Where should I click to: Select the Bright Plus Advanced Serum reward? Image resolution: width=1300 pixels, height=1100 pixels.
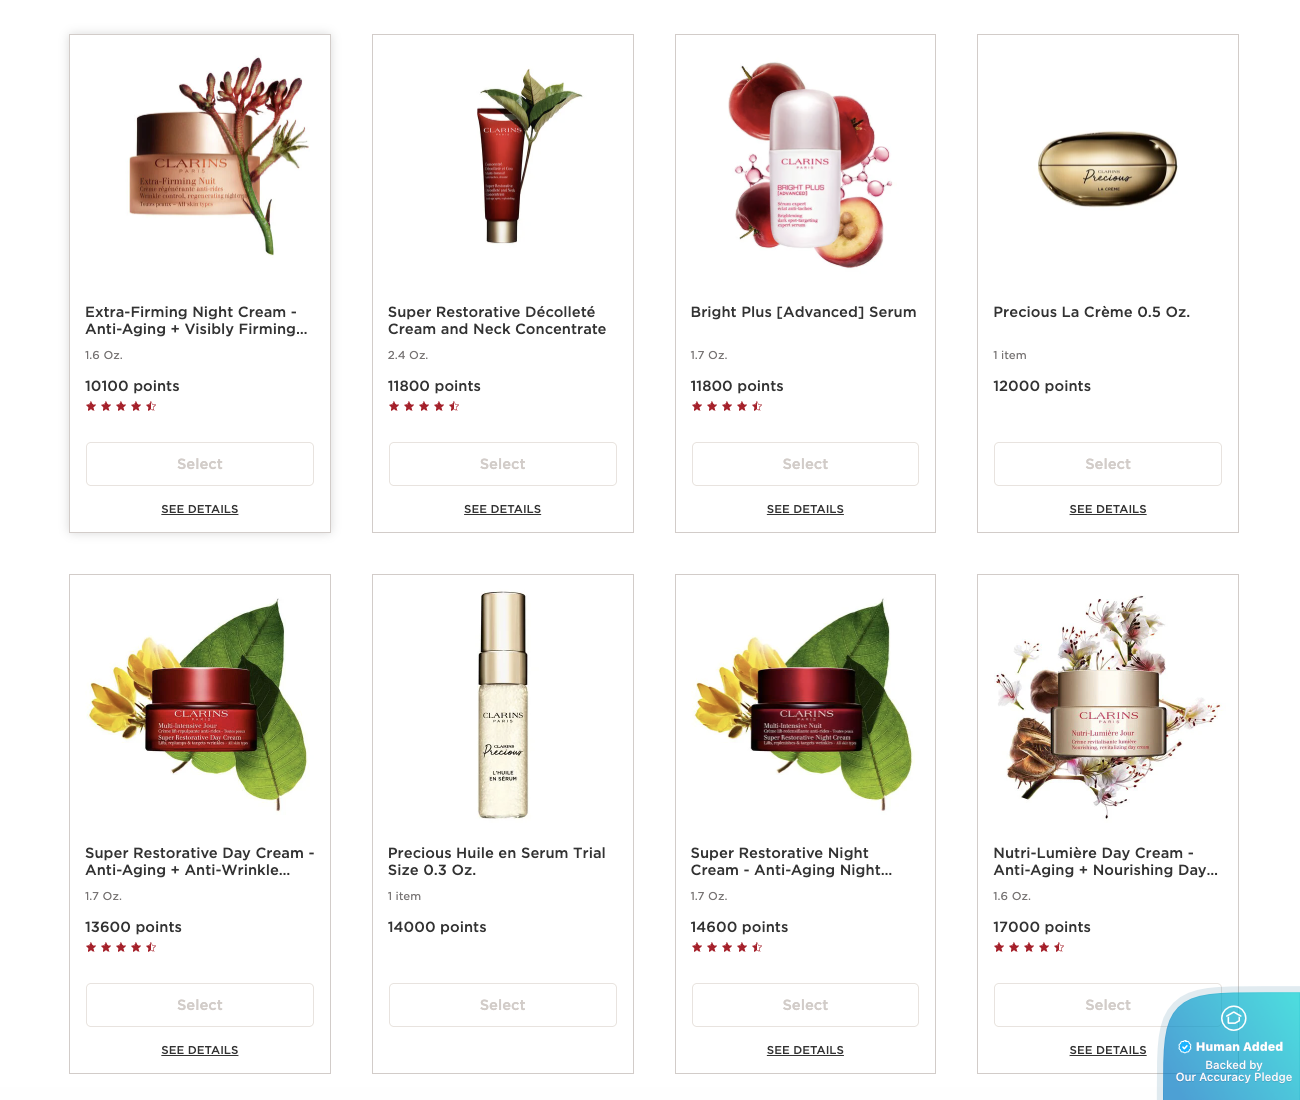coord(805,464)
